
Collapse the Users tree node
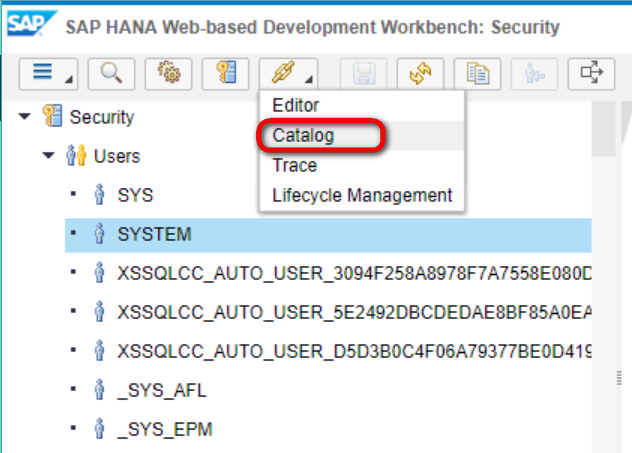[x=48, y=155]
